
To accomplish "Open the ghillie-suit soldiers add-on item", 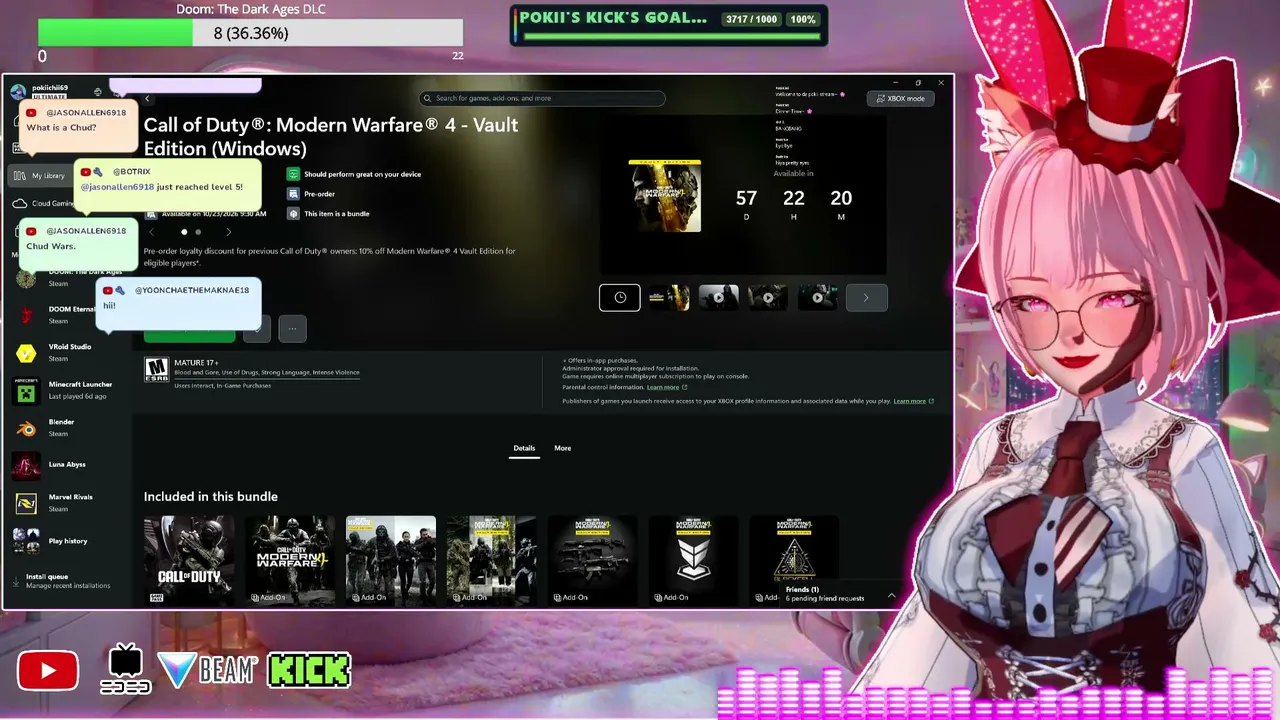I will 491,560.
